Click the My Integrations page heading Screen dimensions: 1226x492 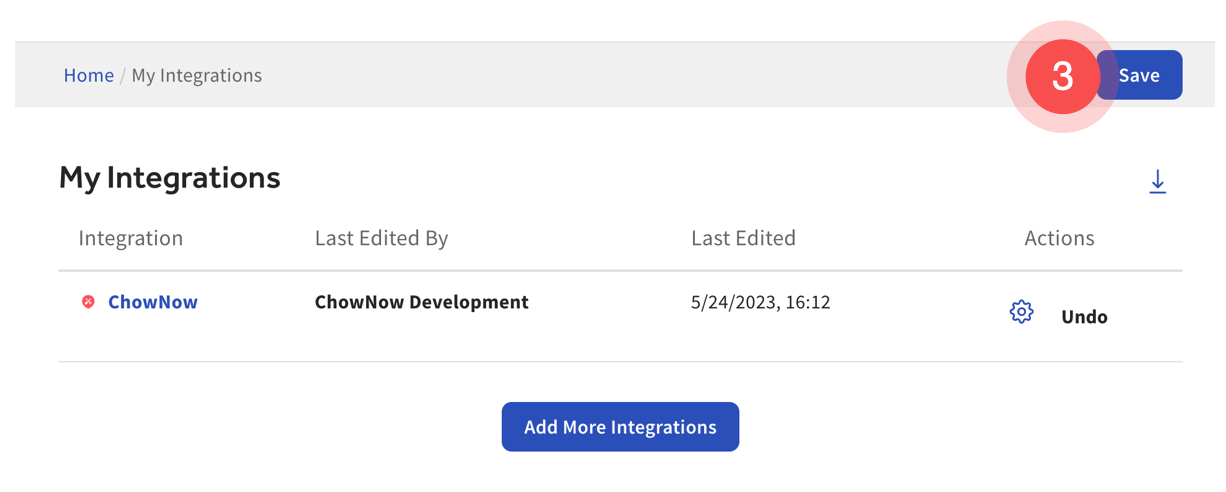pos(170,178)
